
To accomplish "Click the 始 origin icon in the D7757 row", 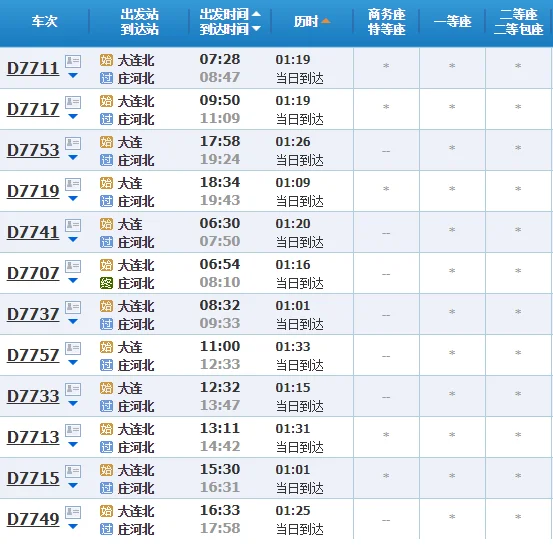I will click(106, 347).
